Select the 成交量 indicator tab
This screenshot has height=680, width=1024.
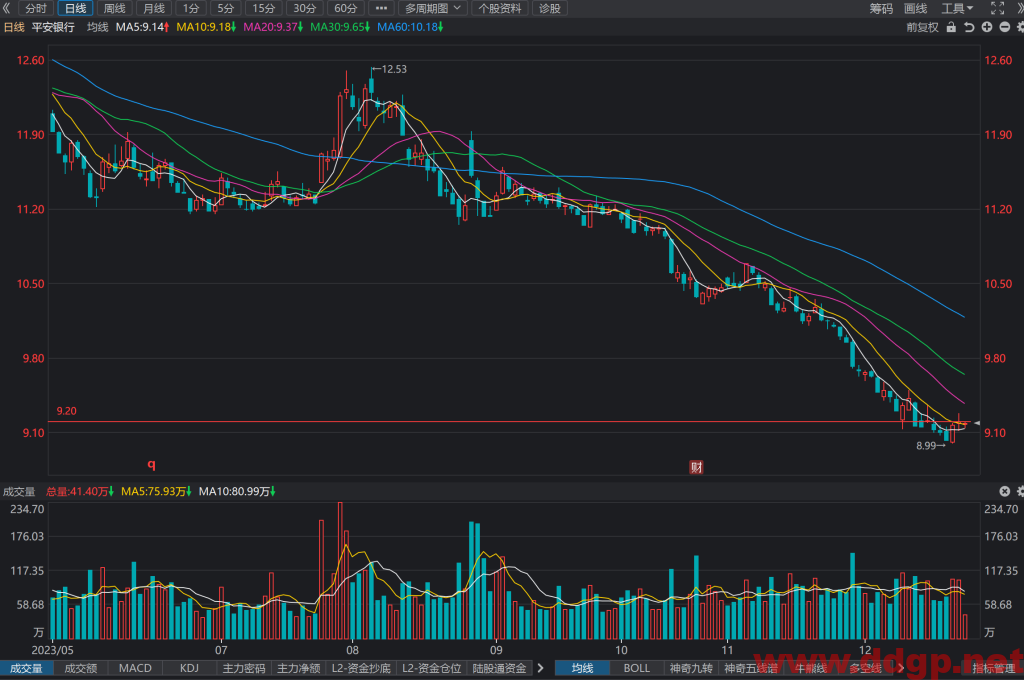[x=26, y=668]
